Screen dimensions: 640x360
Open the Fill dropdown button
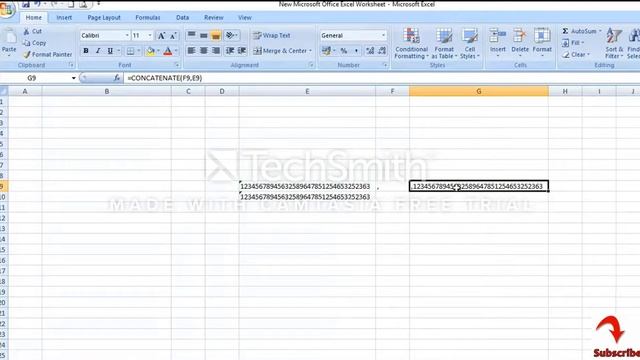click(x=573, y=43)
